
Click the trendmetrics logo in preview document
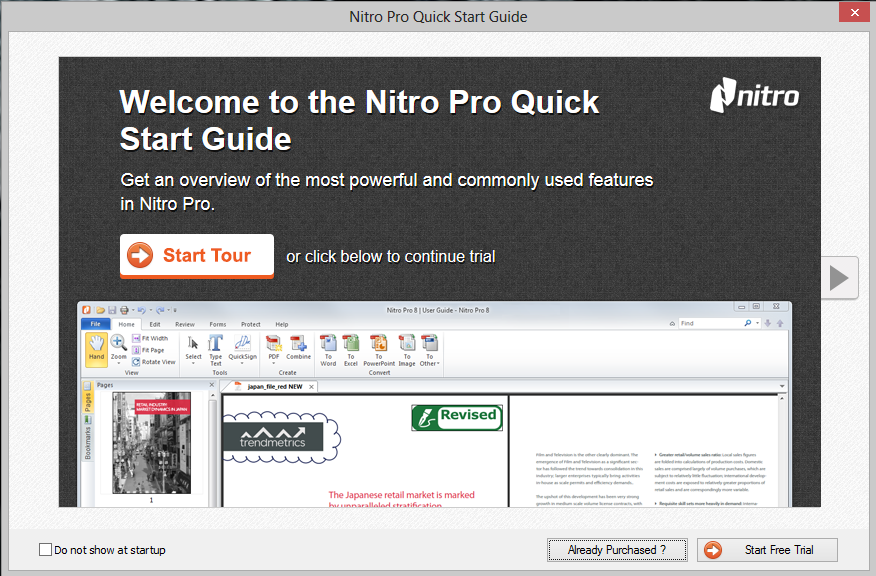coord(273,436)
